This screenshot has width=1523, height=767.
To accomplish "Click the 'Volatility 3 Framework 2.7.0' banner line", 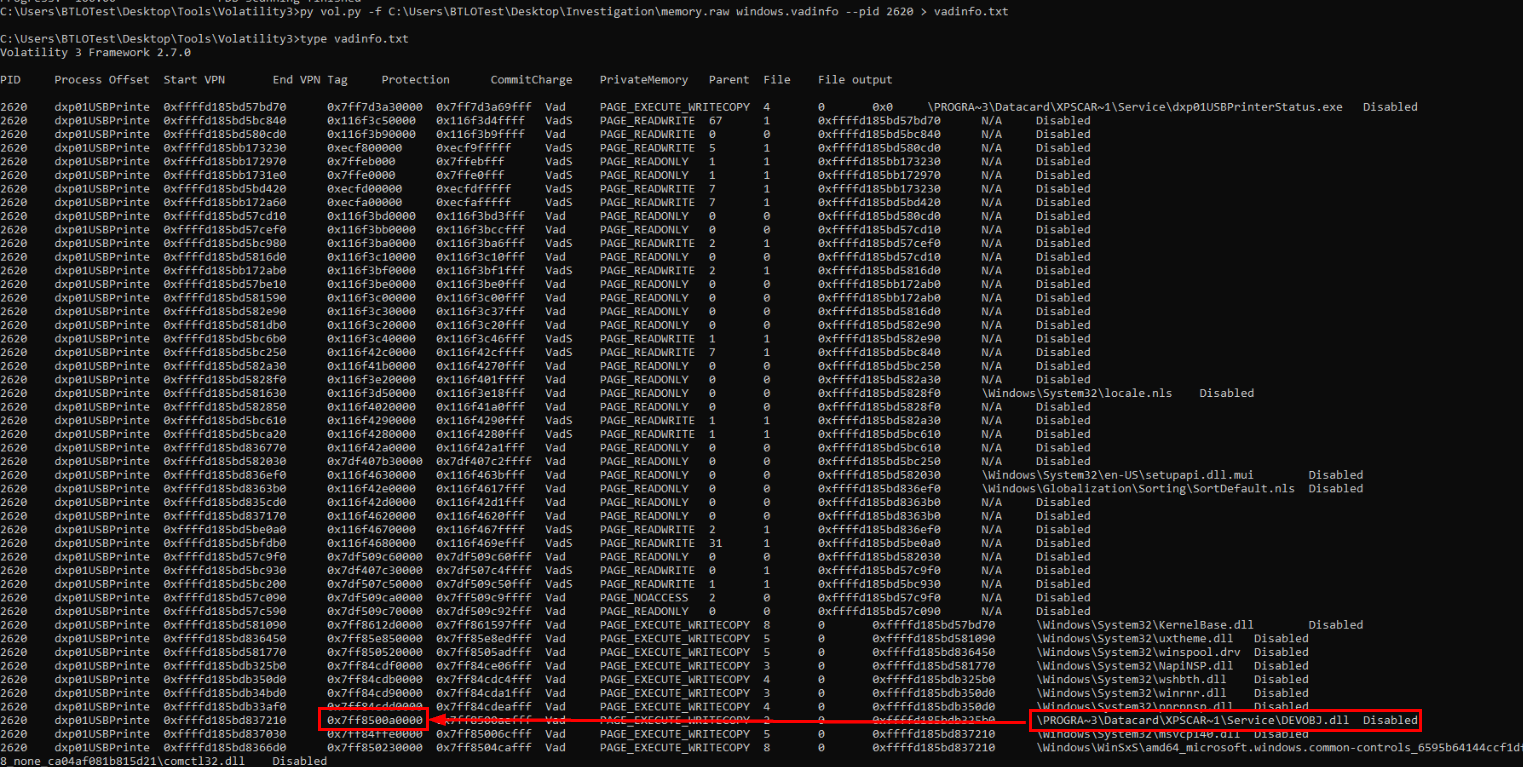I will point(95,52).
